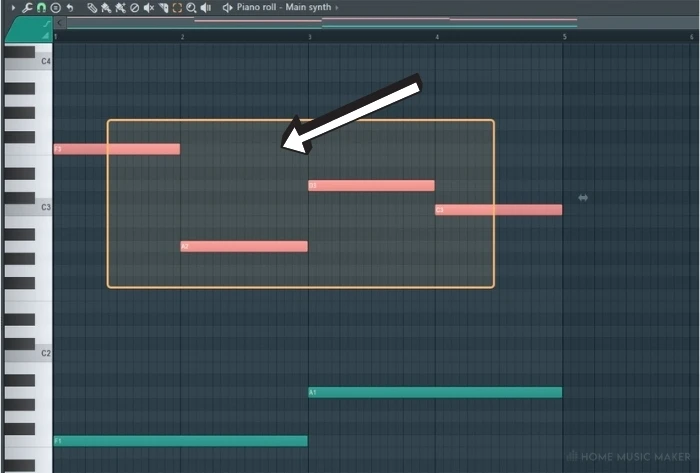
Task: Click bar 4 on the timeline ruler
Action: (437, 37)
